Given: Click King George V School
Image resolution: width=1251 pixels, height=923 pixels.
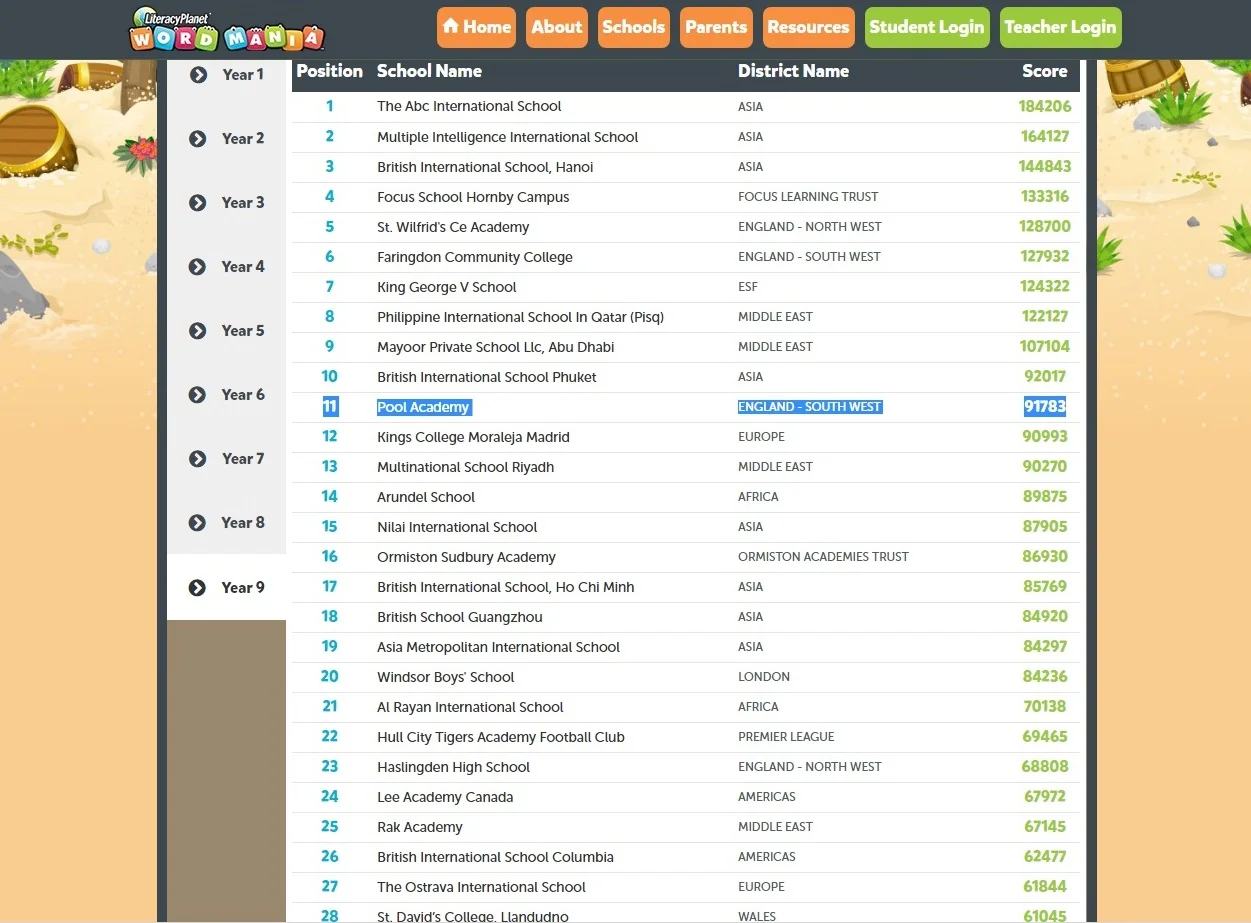Looking at the screenshot, I should 447,287.
